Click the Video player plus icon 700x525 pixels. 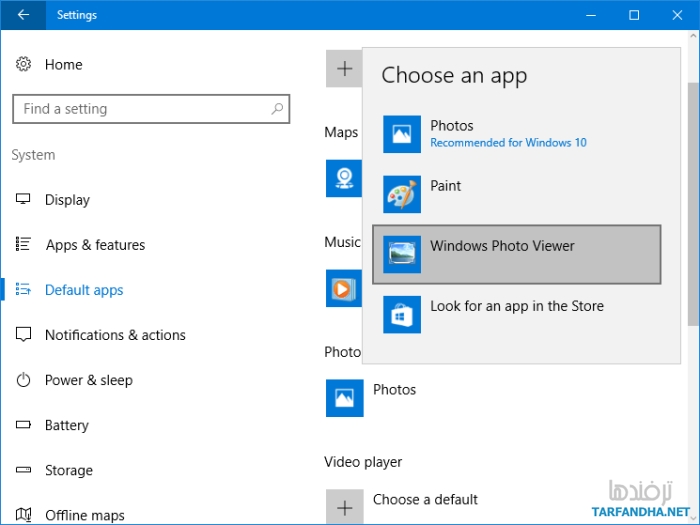click(x=344, y=507)
